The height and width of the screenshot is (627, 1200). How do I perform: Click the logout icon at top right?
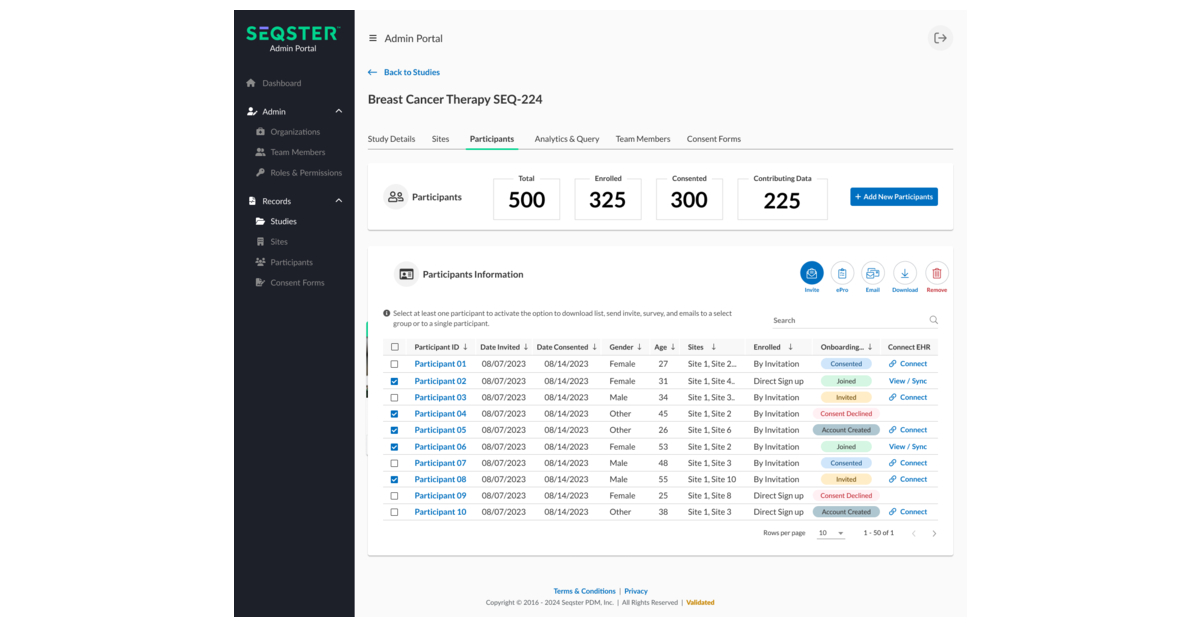point(940,37)
